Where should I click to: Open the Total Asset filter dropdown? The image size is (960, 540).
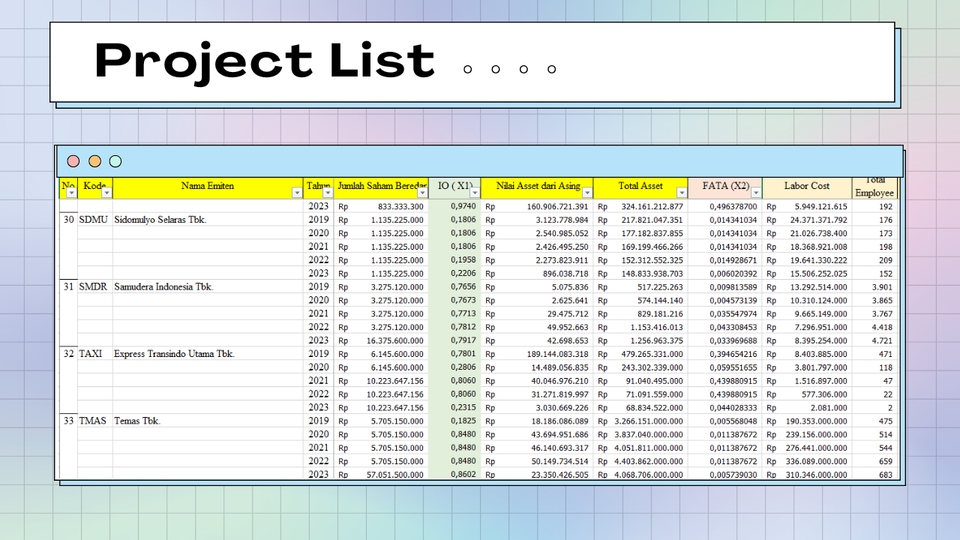pyautogui.click(x=681, y=193)
